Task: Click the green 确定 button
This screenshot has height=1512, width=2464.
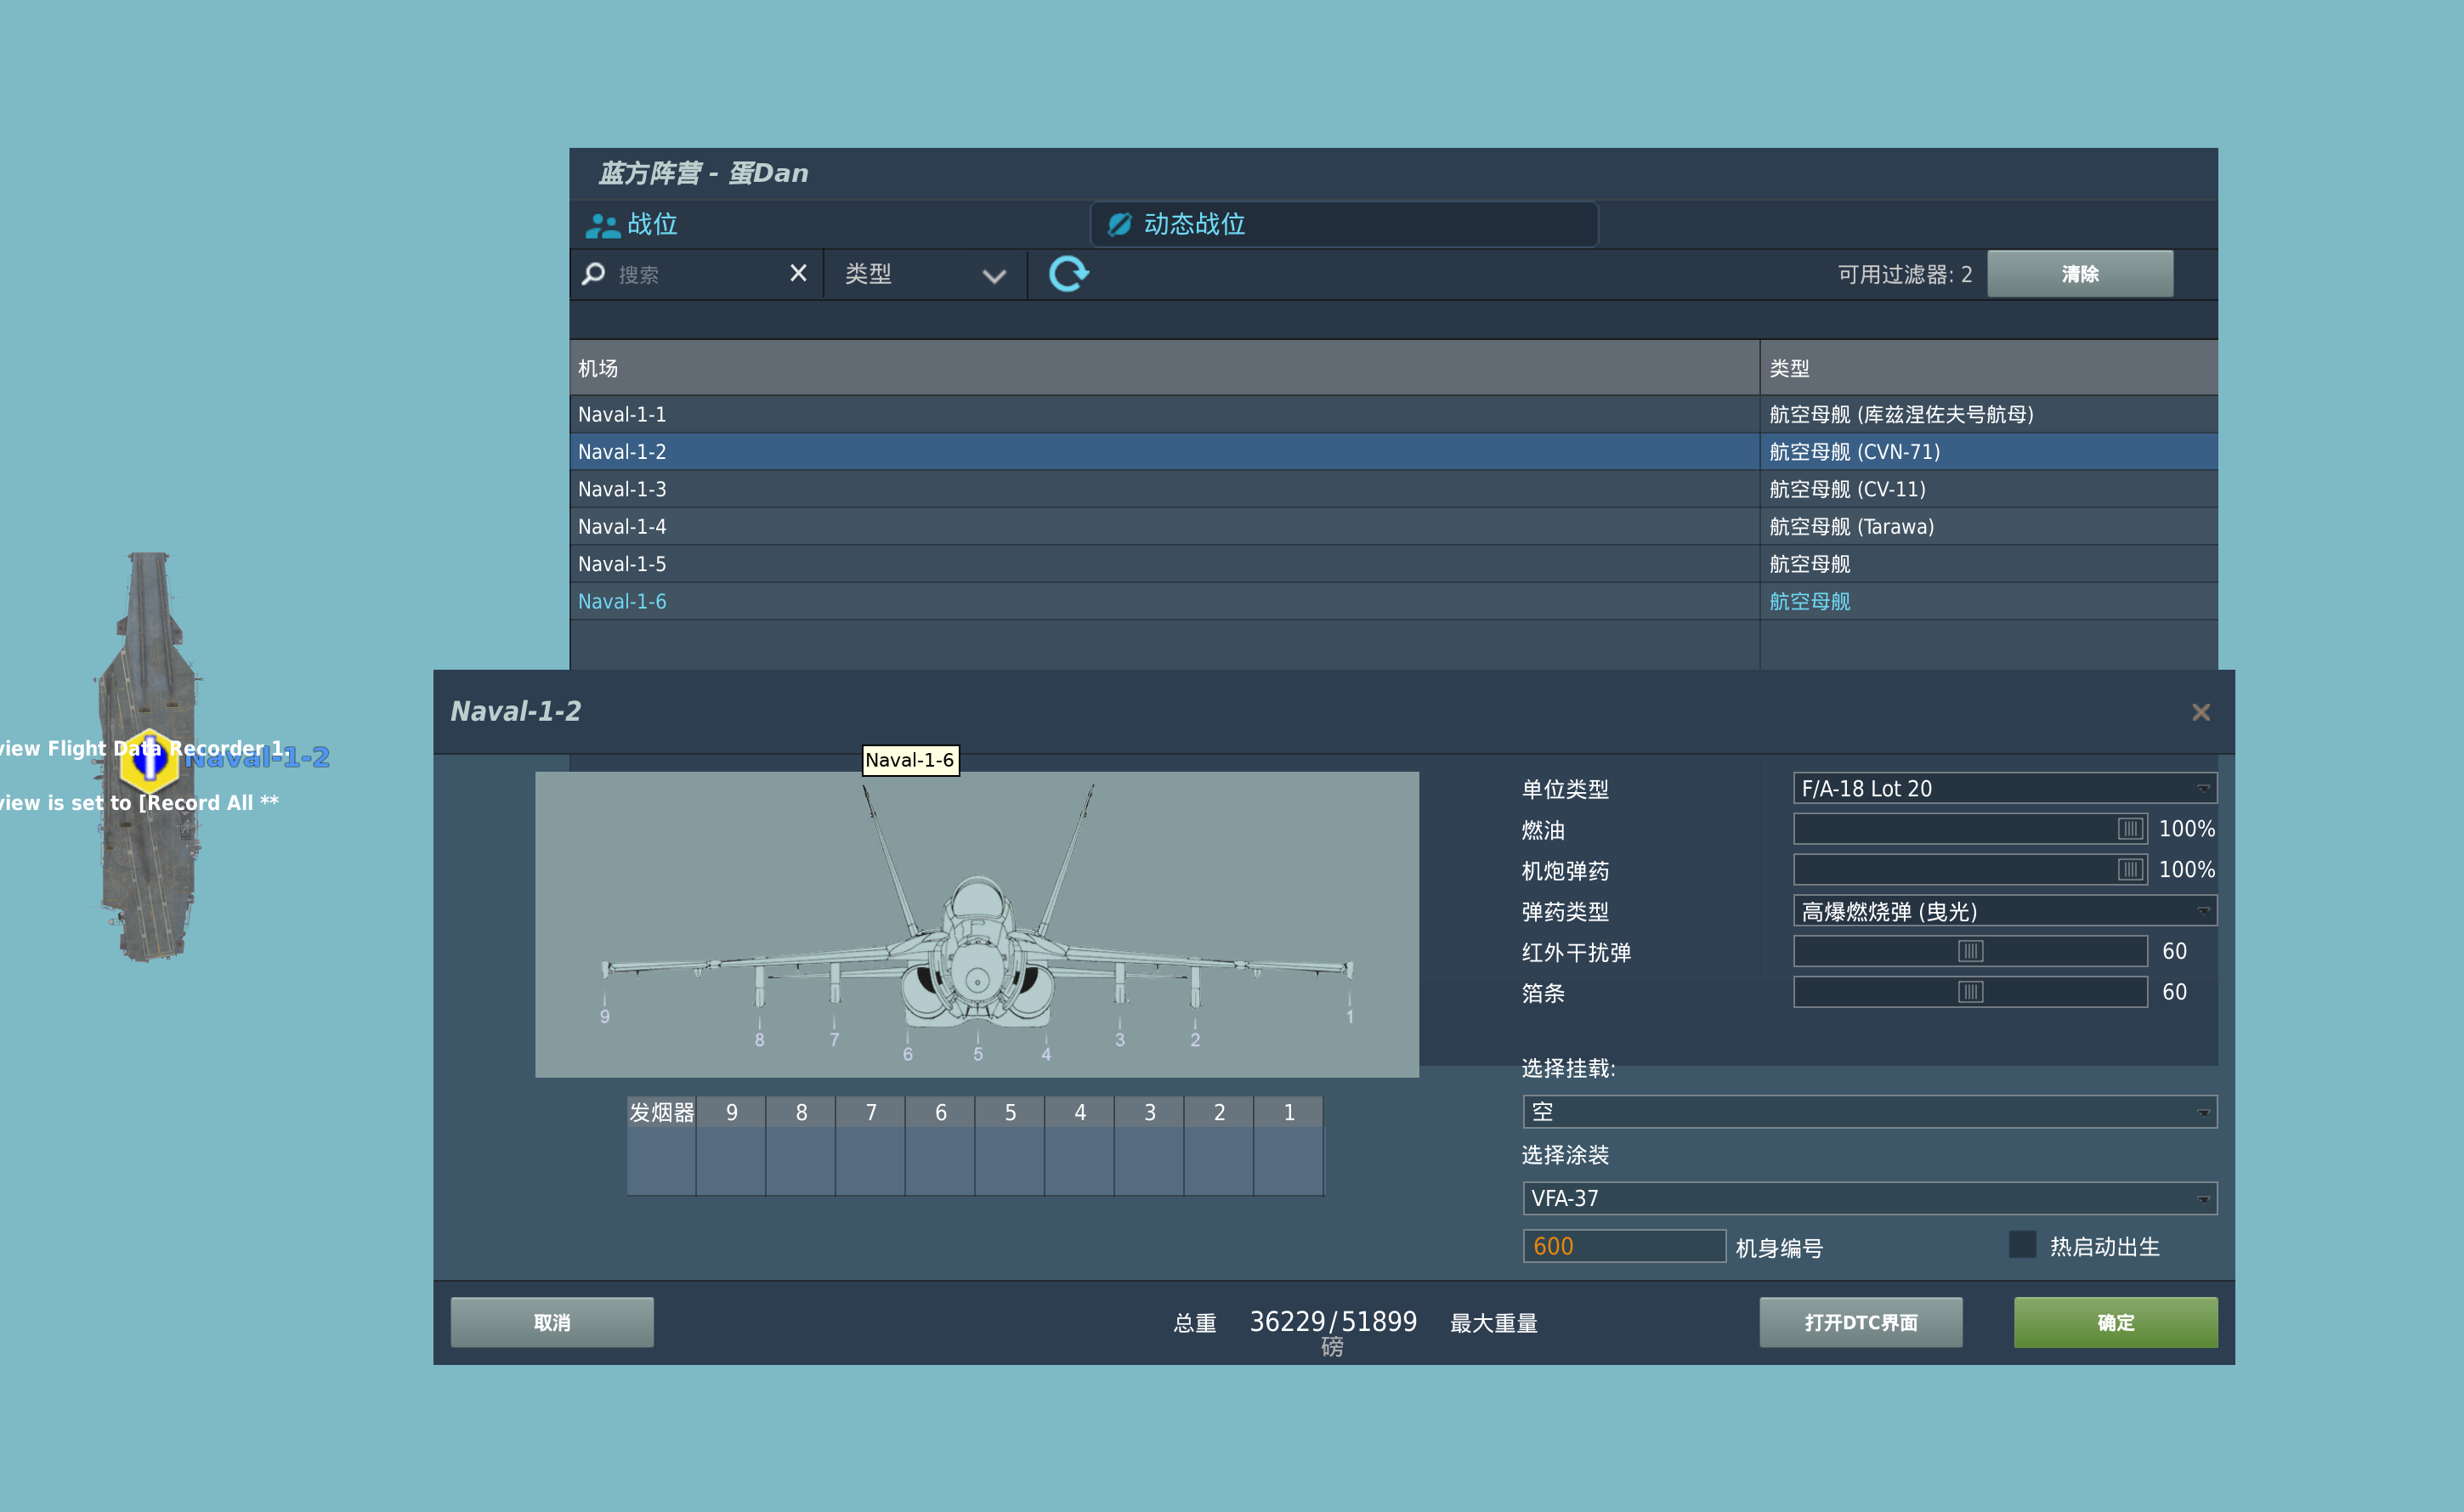Action: coord(2115,1322)
